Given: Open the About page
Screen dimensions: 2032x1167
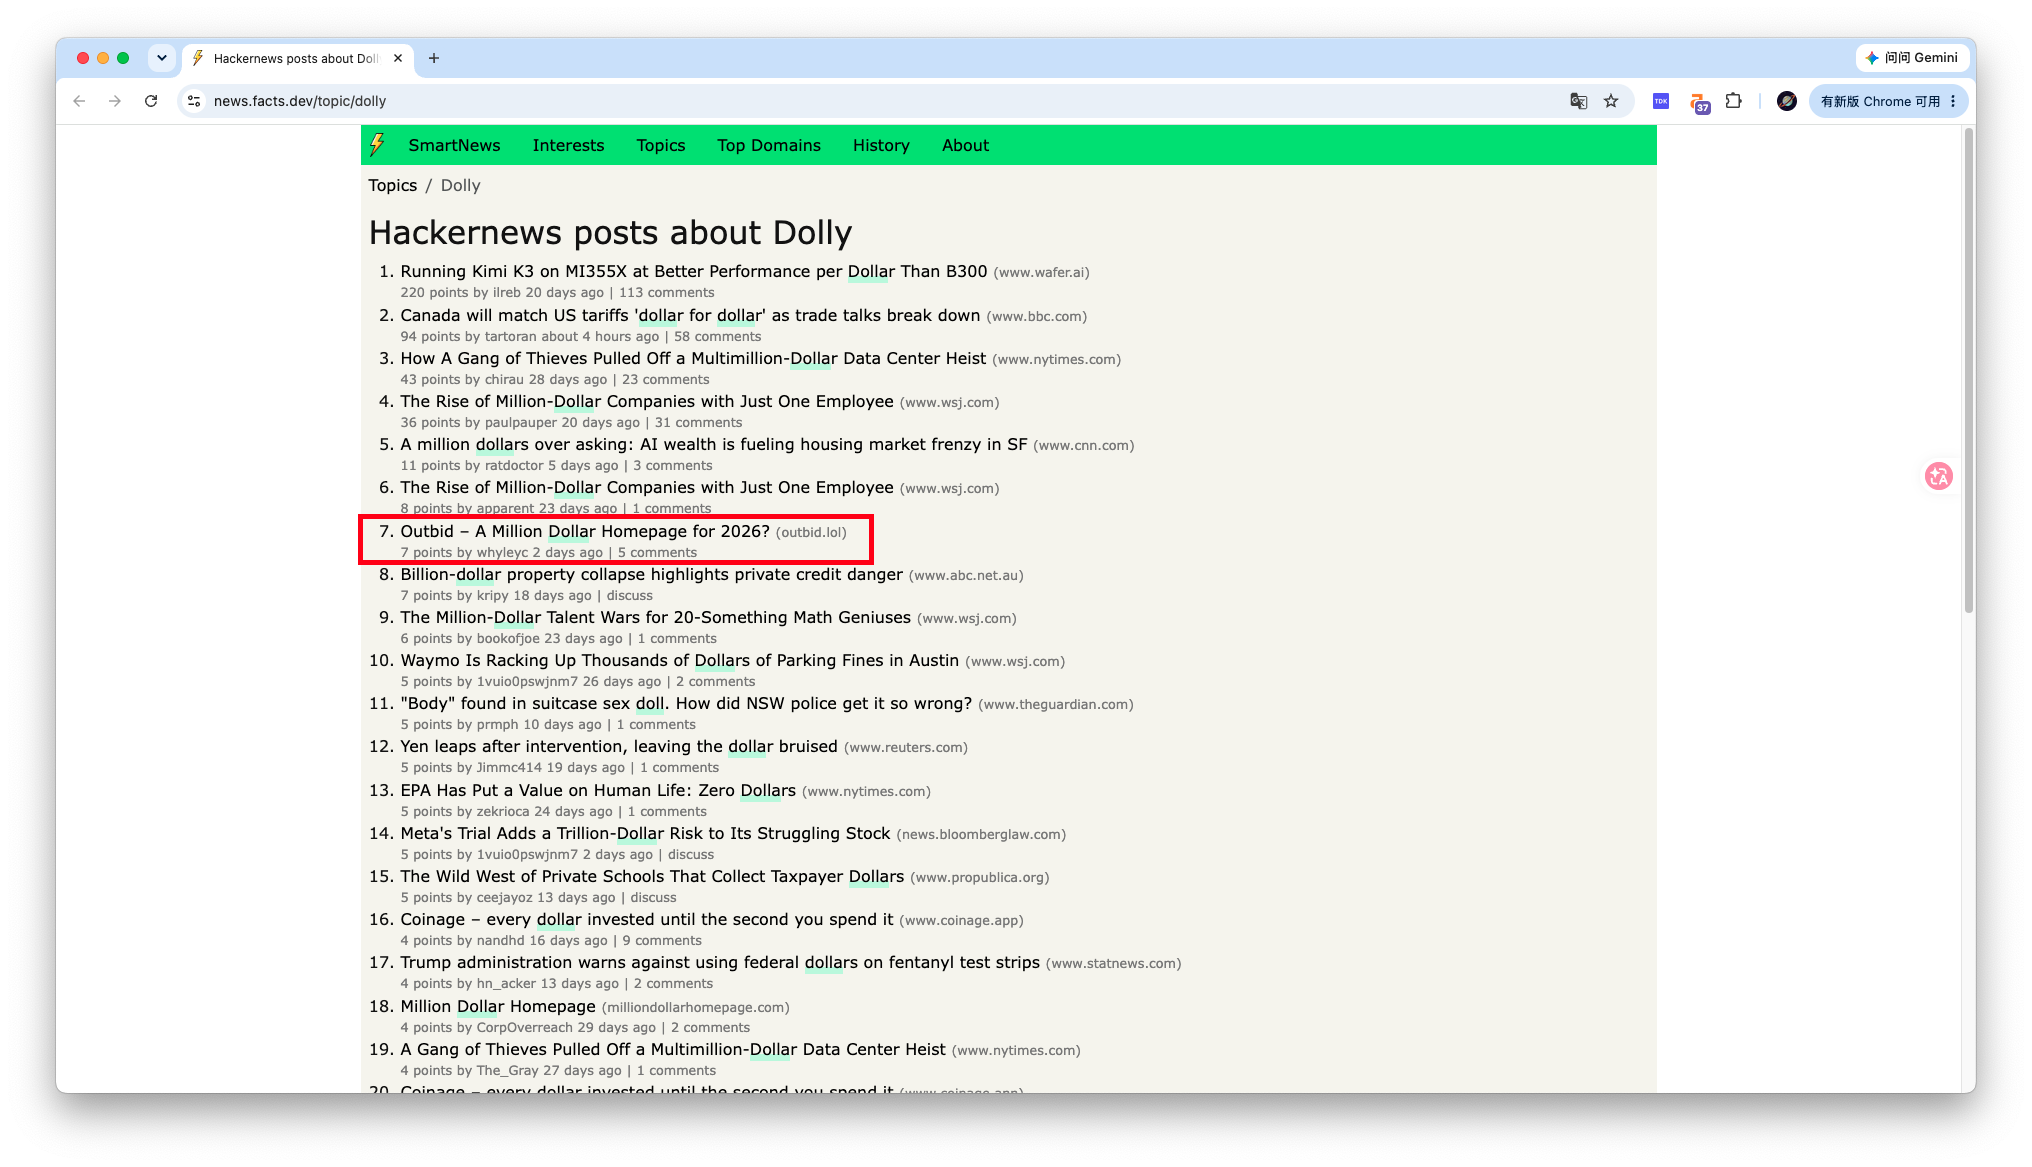Looking at the screenshot, I should (965, 145).
